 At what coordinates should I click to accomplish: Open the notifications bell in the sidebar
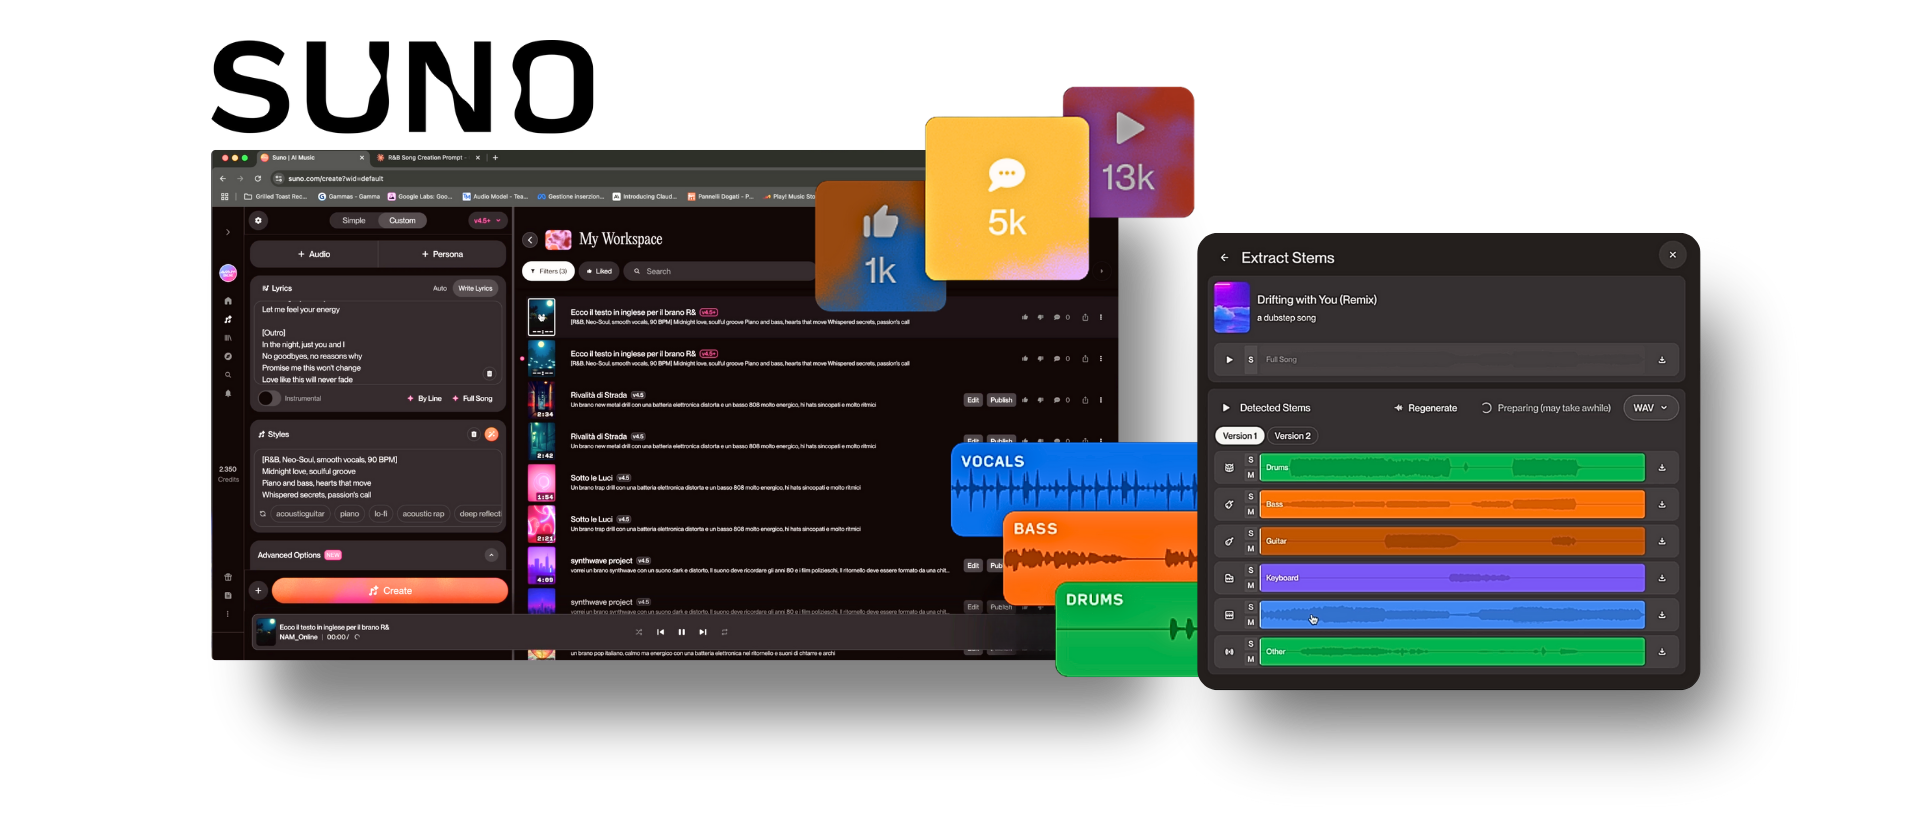click(228, 393)
